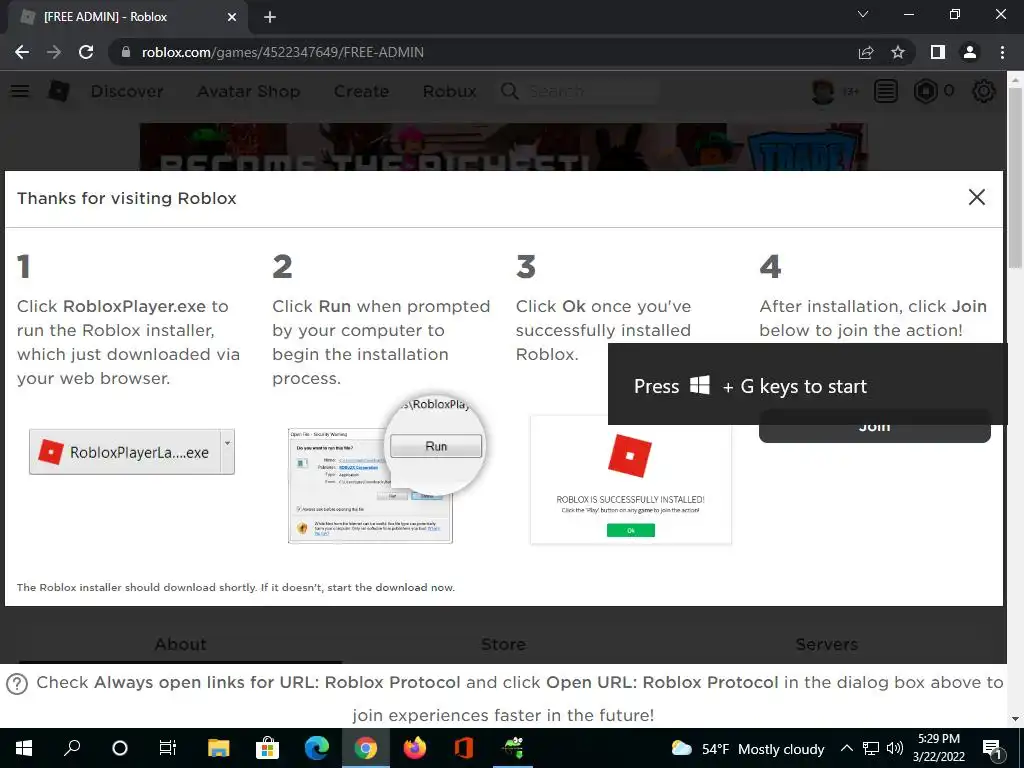The width and height of the screenshot is (1024, 768).
Task: Open tab search dropdown arrow
Action: (863, 14)
